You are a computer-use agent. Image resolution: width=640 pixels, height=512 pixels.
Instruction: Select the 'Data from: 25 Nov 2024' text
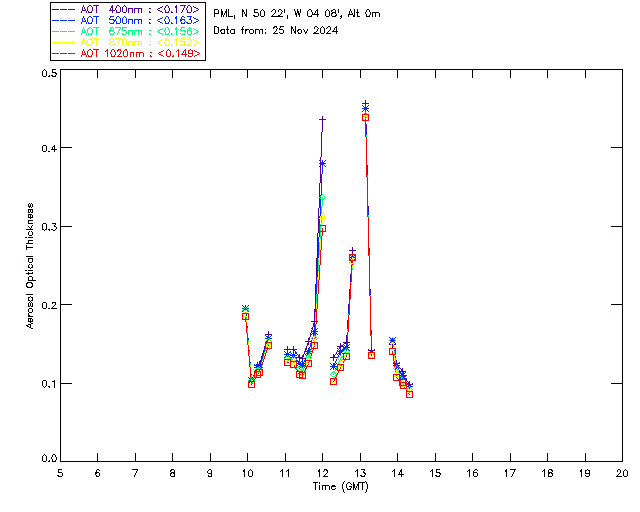pos(276,31)
